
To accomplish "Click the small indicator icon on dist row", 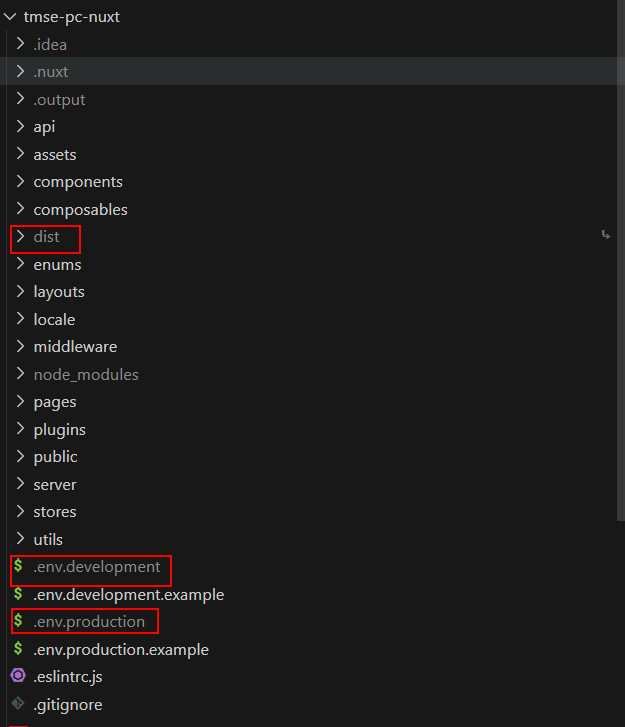I will click(x=605, y=235).
